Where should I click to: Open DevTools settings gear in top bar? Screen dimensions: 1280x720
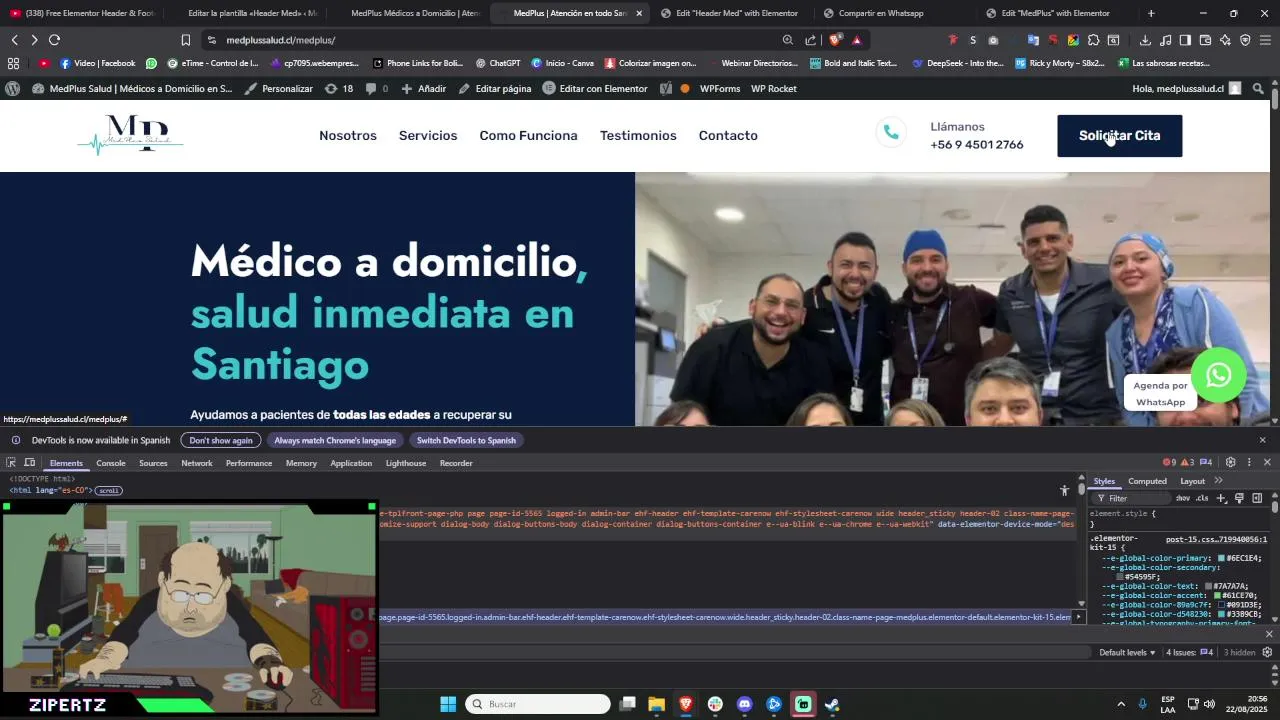coord(1231,462)
